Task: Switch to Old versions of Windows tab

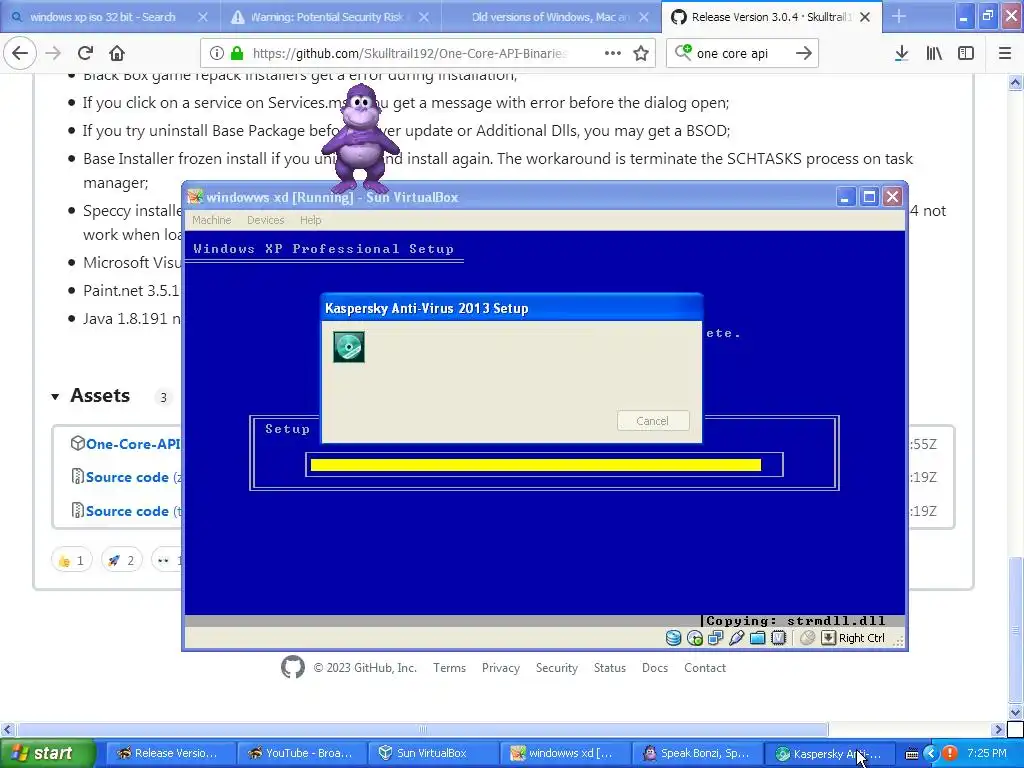Action: (x=550, y=17)
